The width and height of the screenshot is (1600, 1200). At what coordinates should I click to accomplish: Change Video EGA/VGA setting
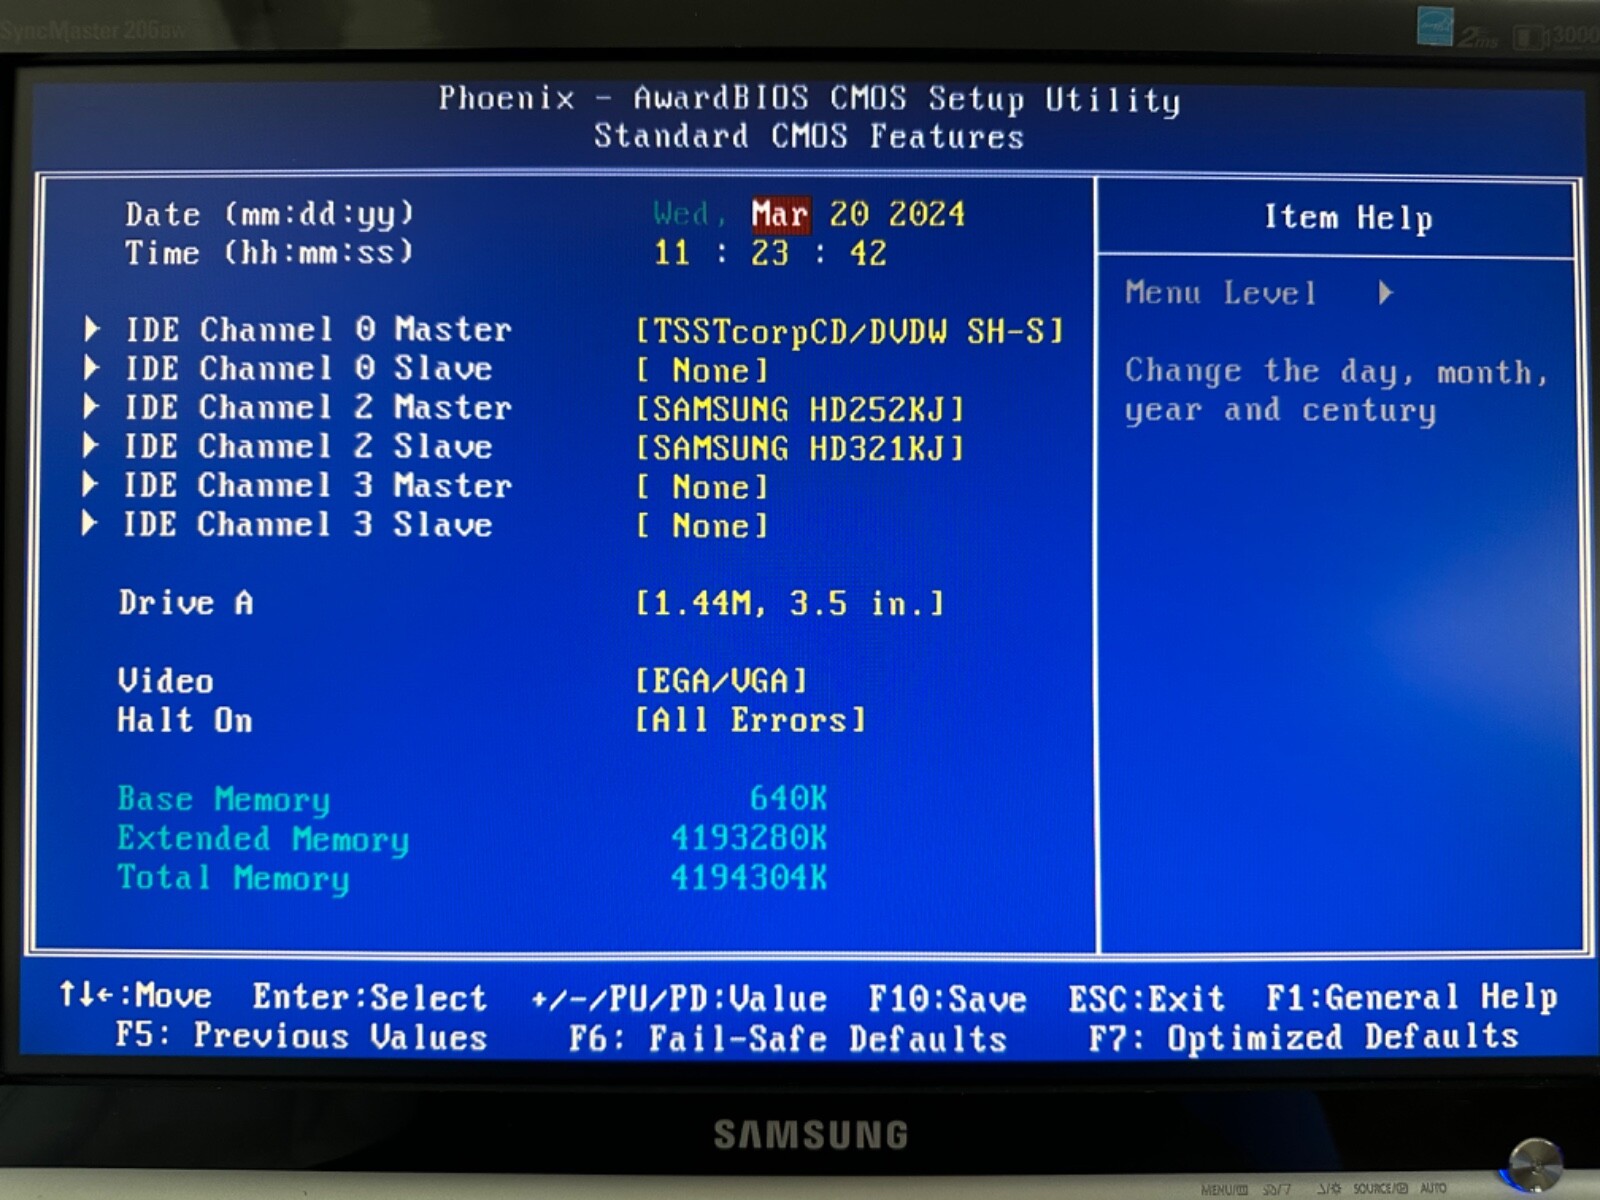click(x=721, y=681)
